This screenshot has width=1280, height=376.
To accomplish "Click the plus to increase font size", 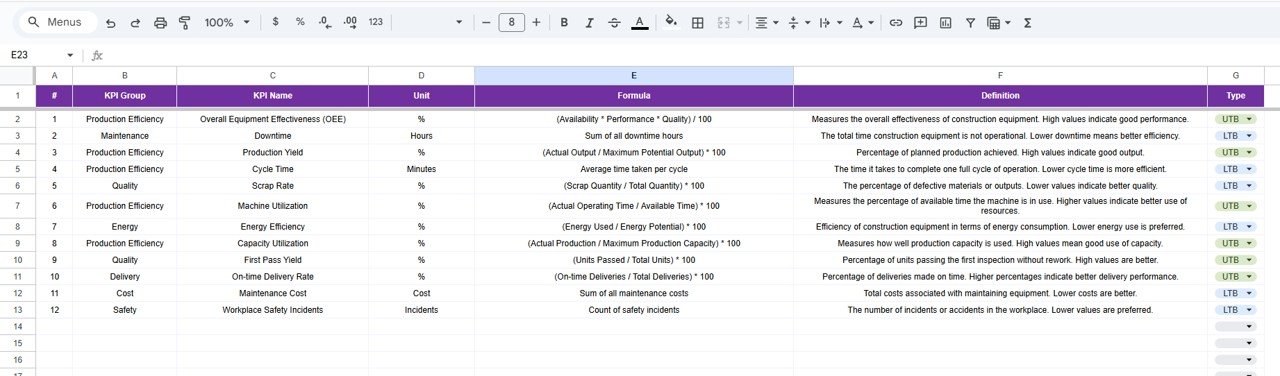I will coord(537,22).
